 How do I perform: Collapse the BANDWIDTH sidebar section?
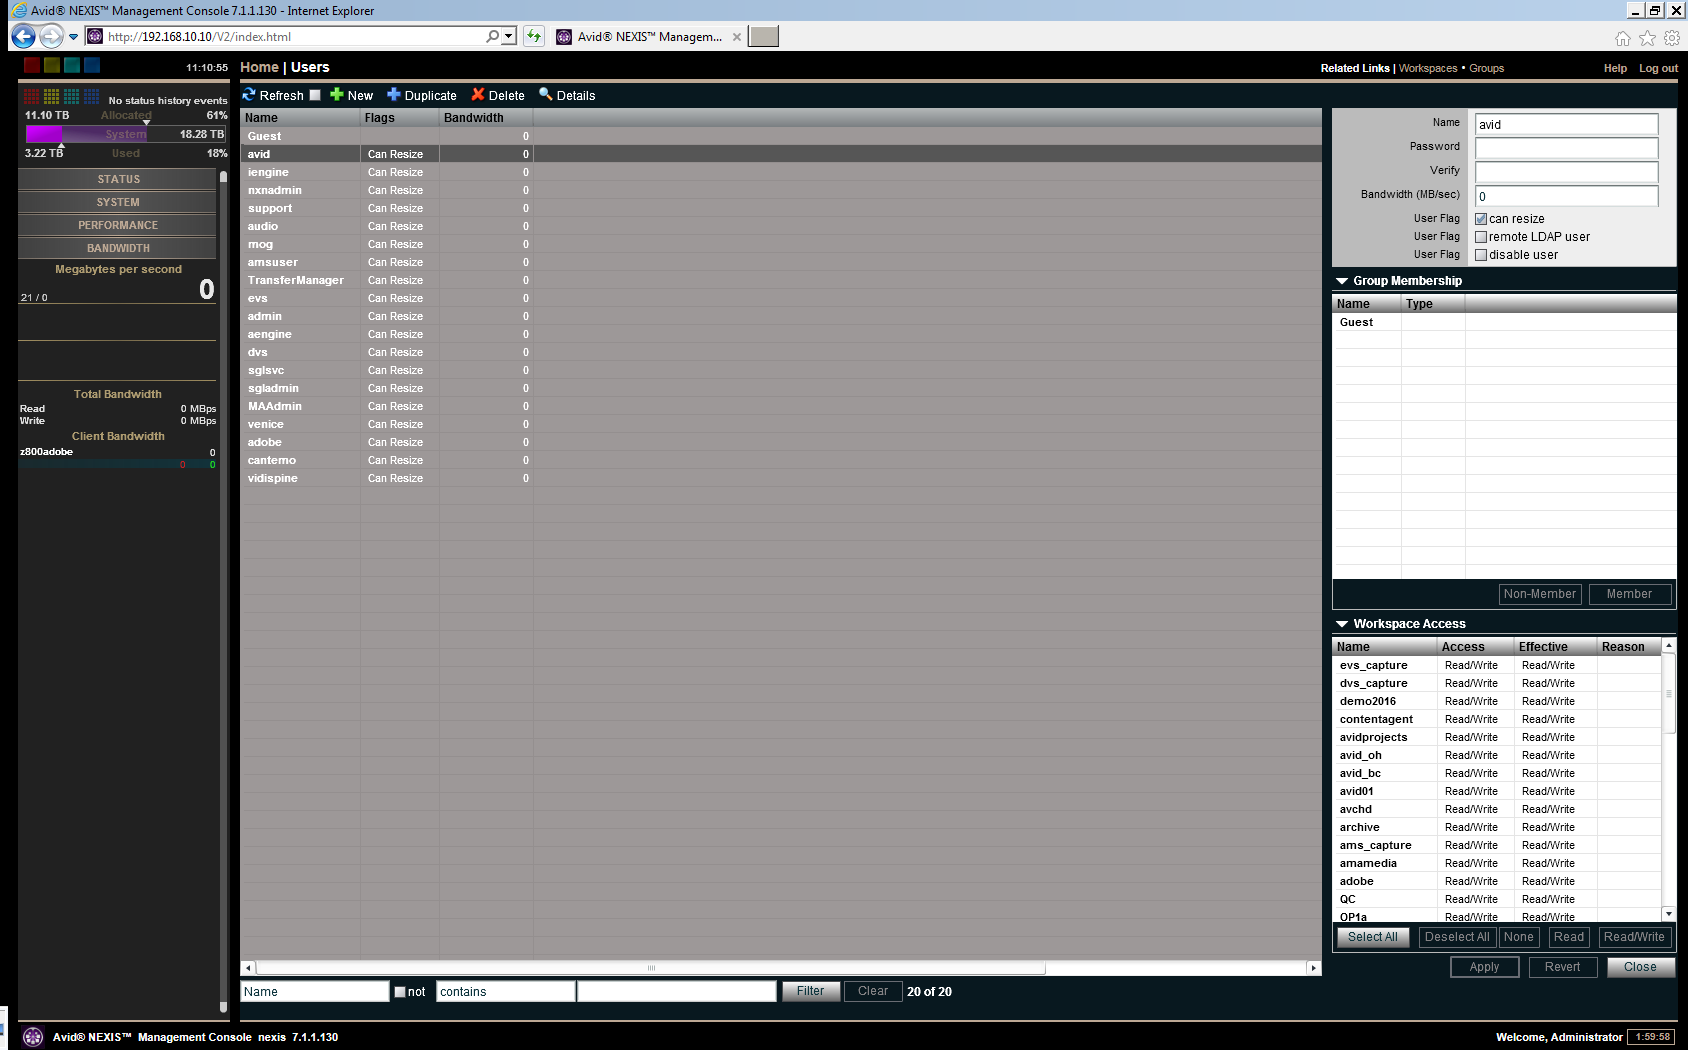tap(118, 248)
